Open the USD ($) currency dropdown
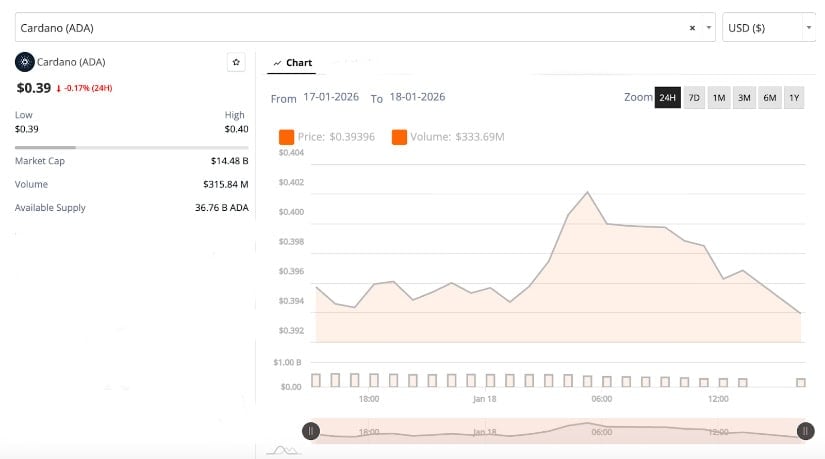 pos(768,28)
